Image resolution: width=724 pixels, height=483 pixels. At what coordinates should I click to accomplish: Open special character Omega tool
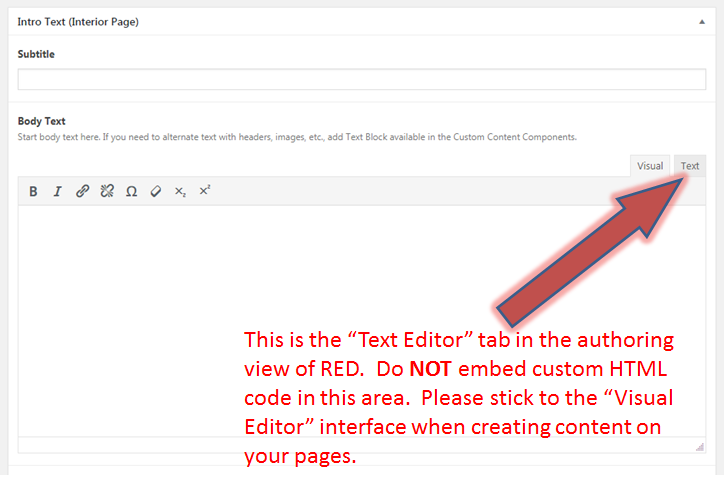coord(132,191)
